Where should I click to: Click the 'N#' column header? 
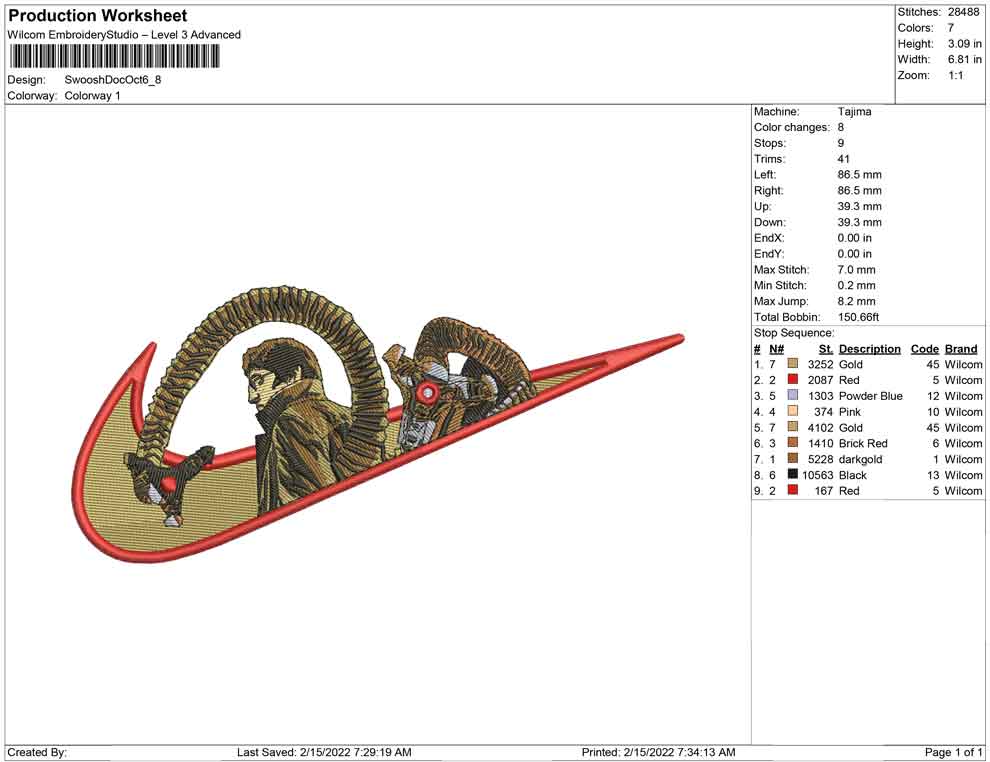click(x=776, y=349)
